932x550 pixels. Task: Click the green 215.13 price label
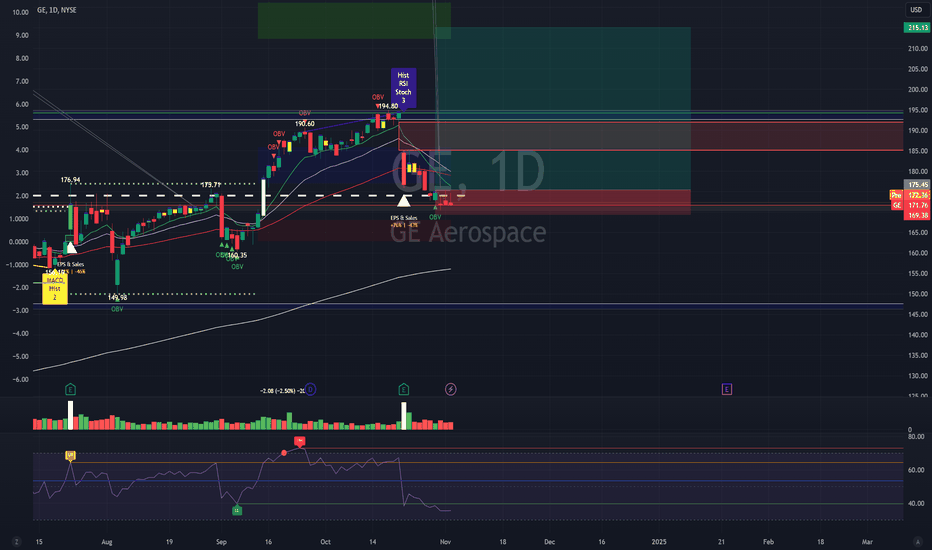pyautogui.click(x=917, y=27)
